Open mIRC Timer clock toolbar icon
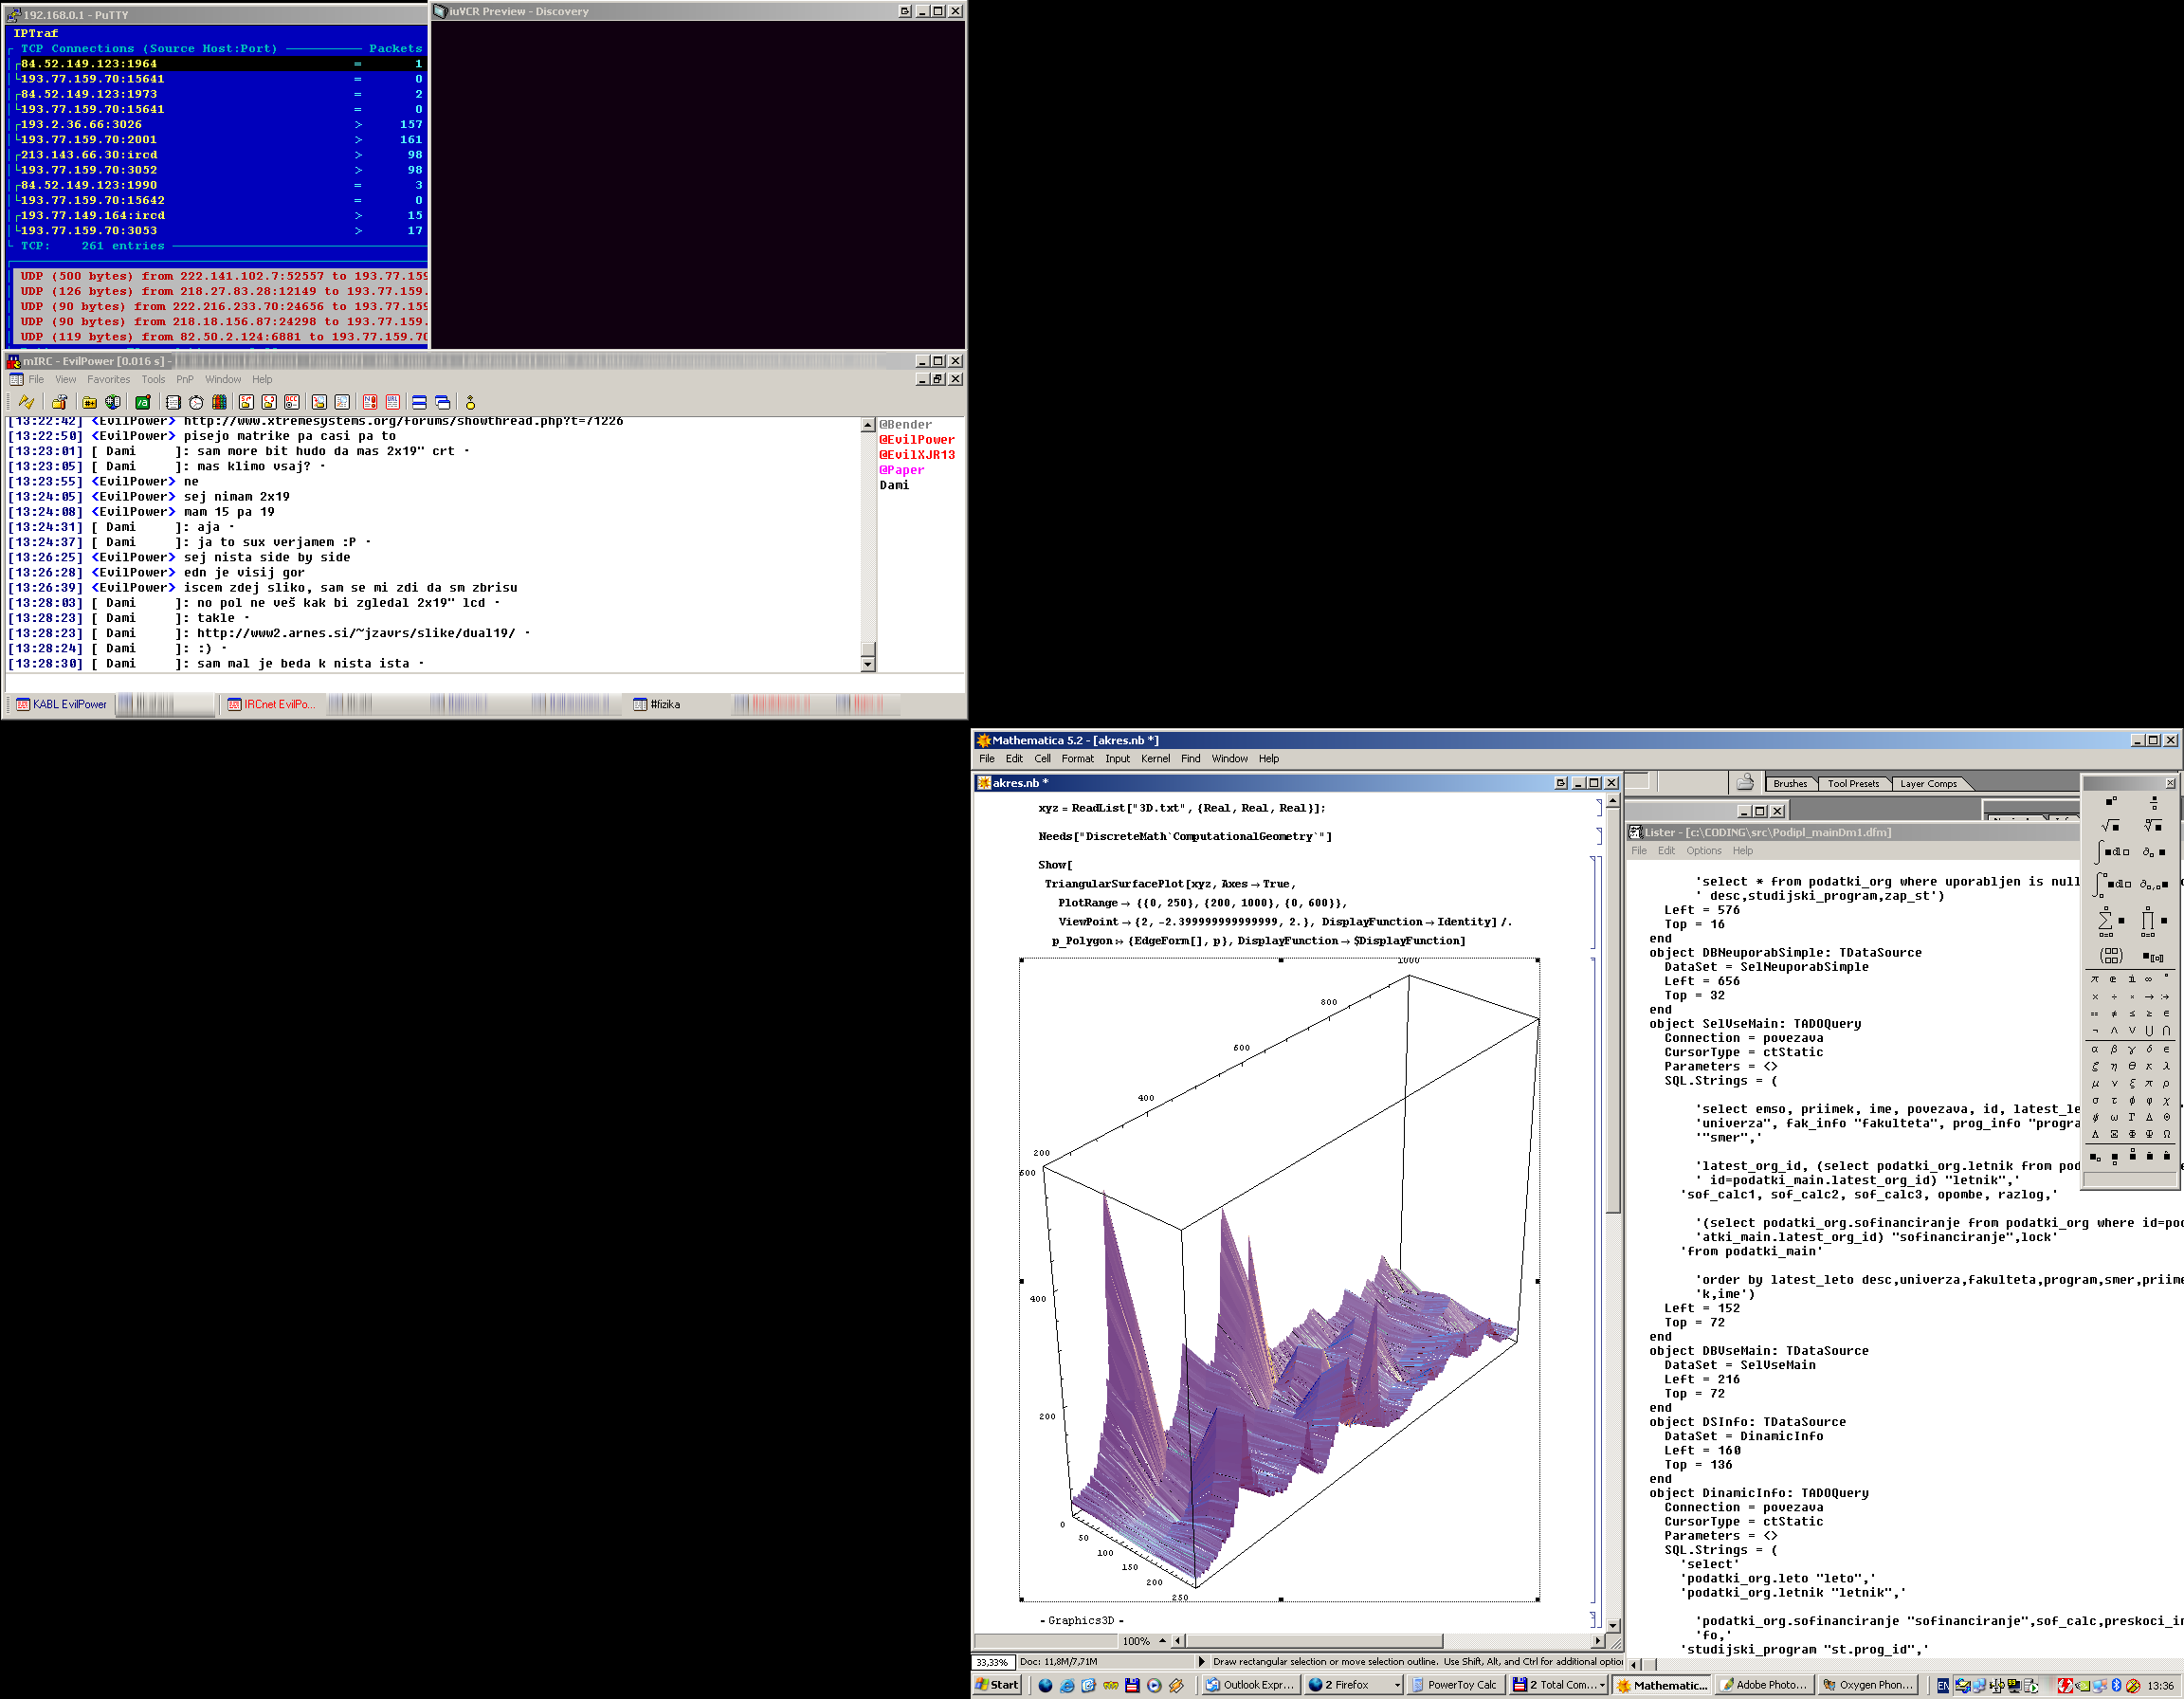This screenshot has height=1699, width=2184. point(196,402)
